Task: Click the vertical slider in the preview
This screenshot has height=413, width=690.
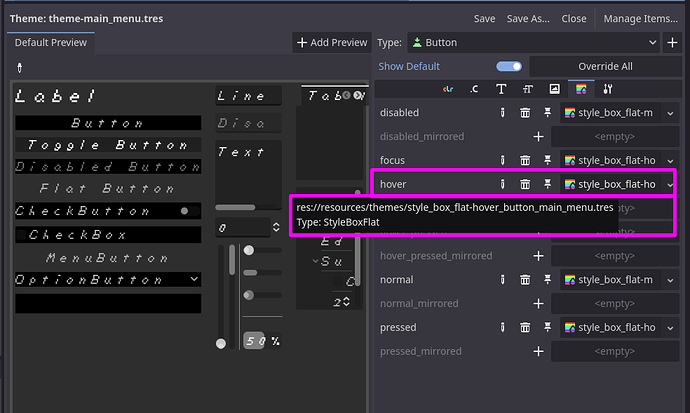Action: click(221, 297)
